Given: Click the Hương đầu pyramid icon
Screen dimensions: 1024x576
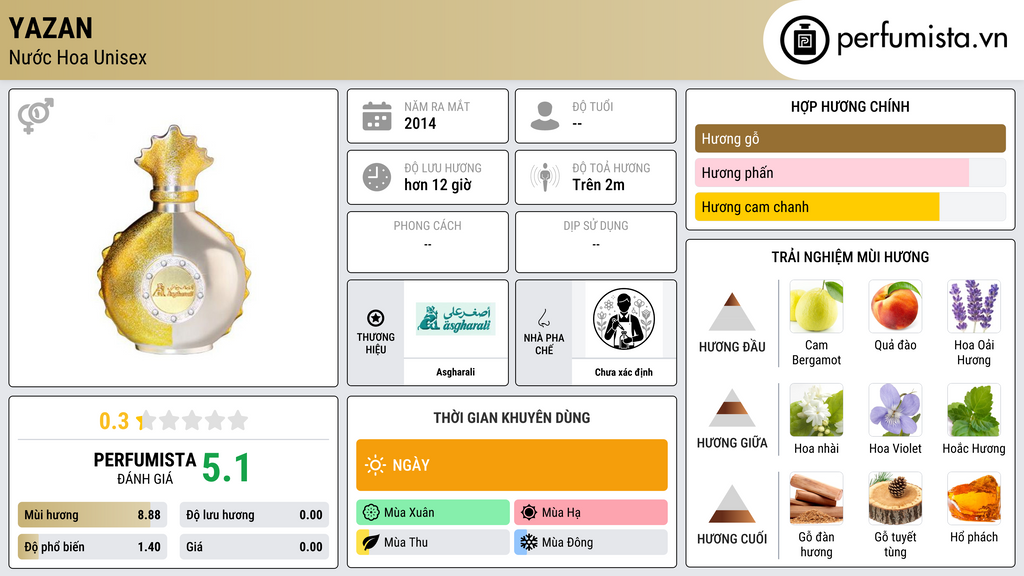Looking at the screenshot, I should click(x=732, y=312).
